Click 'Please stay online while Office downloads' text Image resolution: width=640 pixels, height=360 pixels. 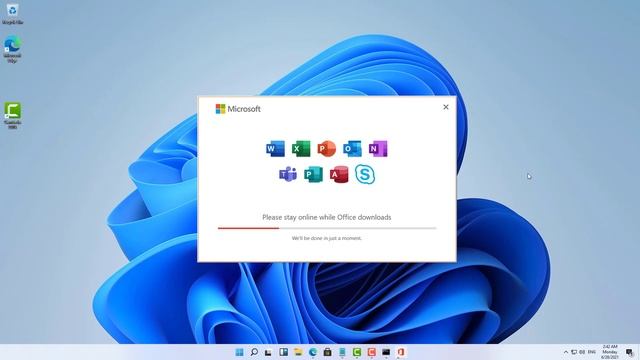(327, 217)
